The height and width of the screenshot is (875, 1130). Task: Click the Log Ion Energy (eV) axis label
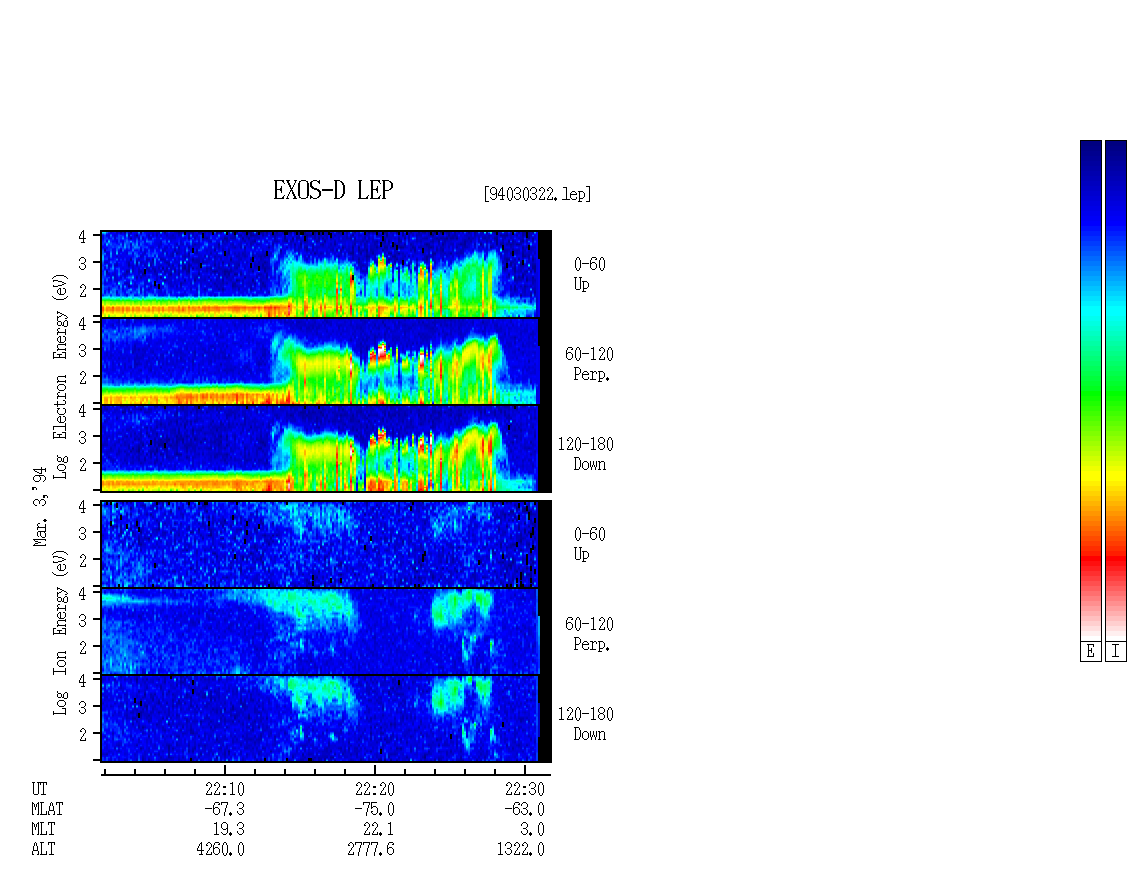click(x=60, y=632)
